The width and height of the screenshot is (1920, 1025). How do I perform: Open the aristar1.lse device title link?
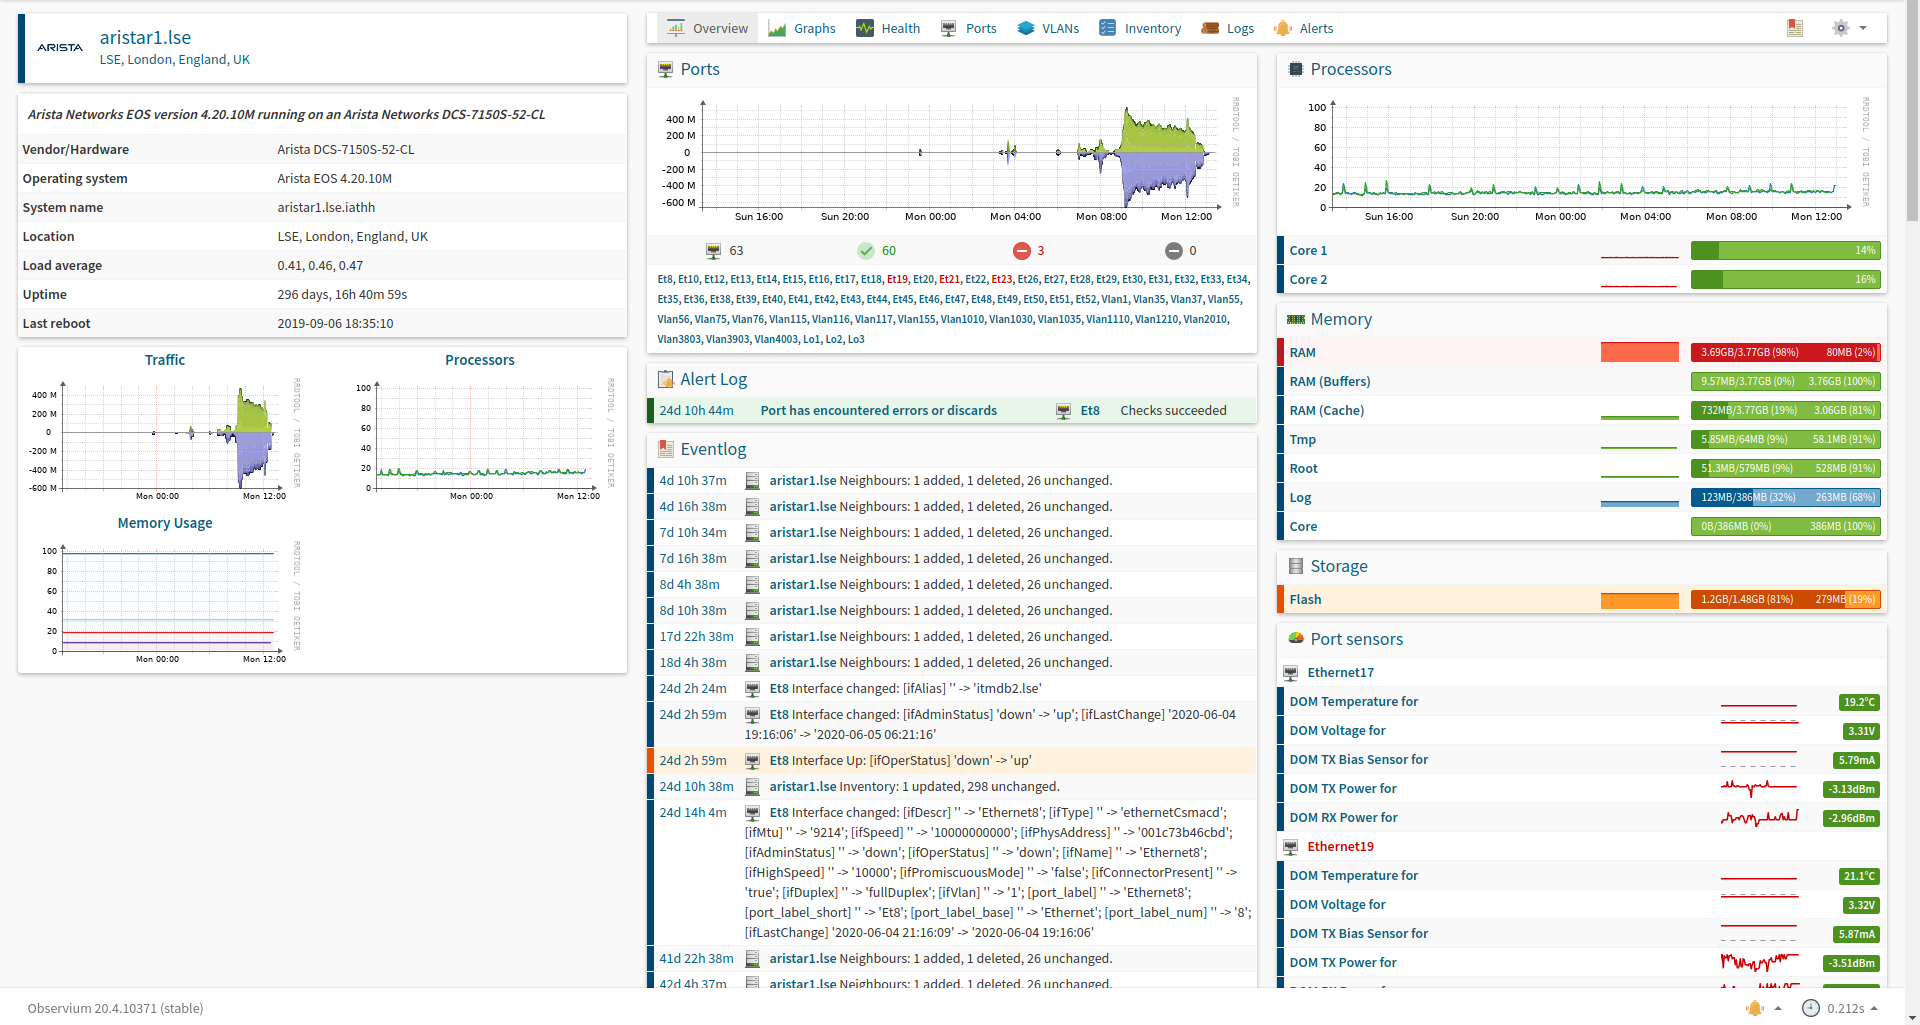[145, 37]
